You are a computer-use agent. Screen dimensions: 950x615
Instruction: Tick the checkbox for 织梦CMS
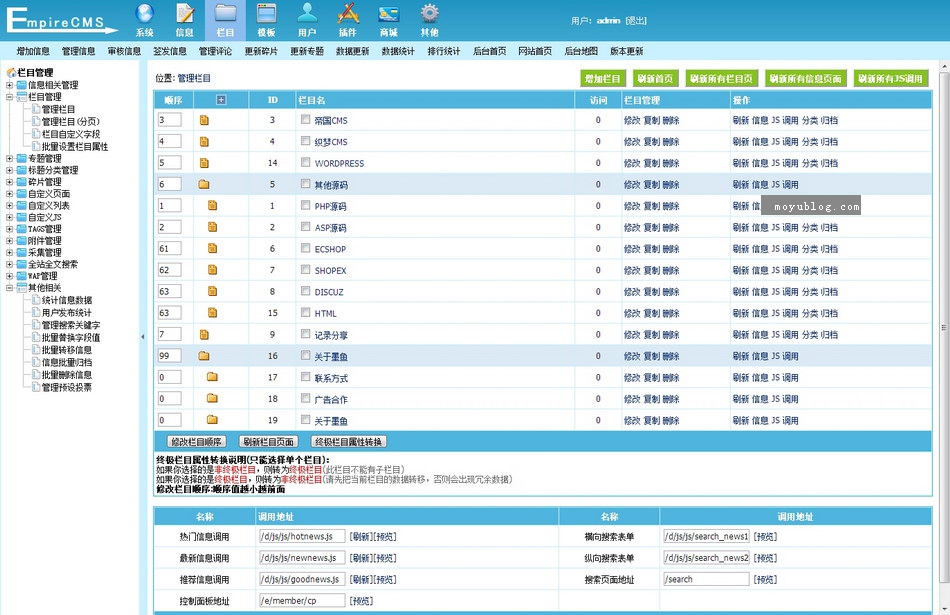305,141
